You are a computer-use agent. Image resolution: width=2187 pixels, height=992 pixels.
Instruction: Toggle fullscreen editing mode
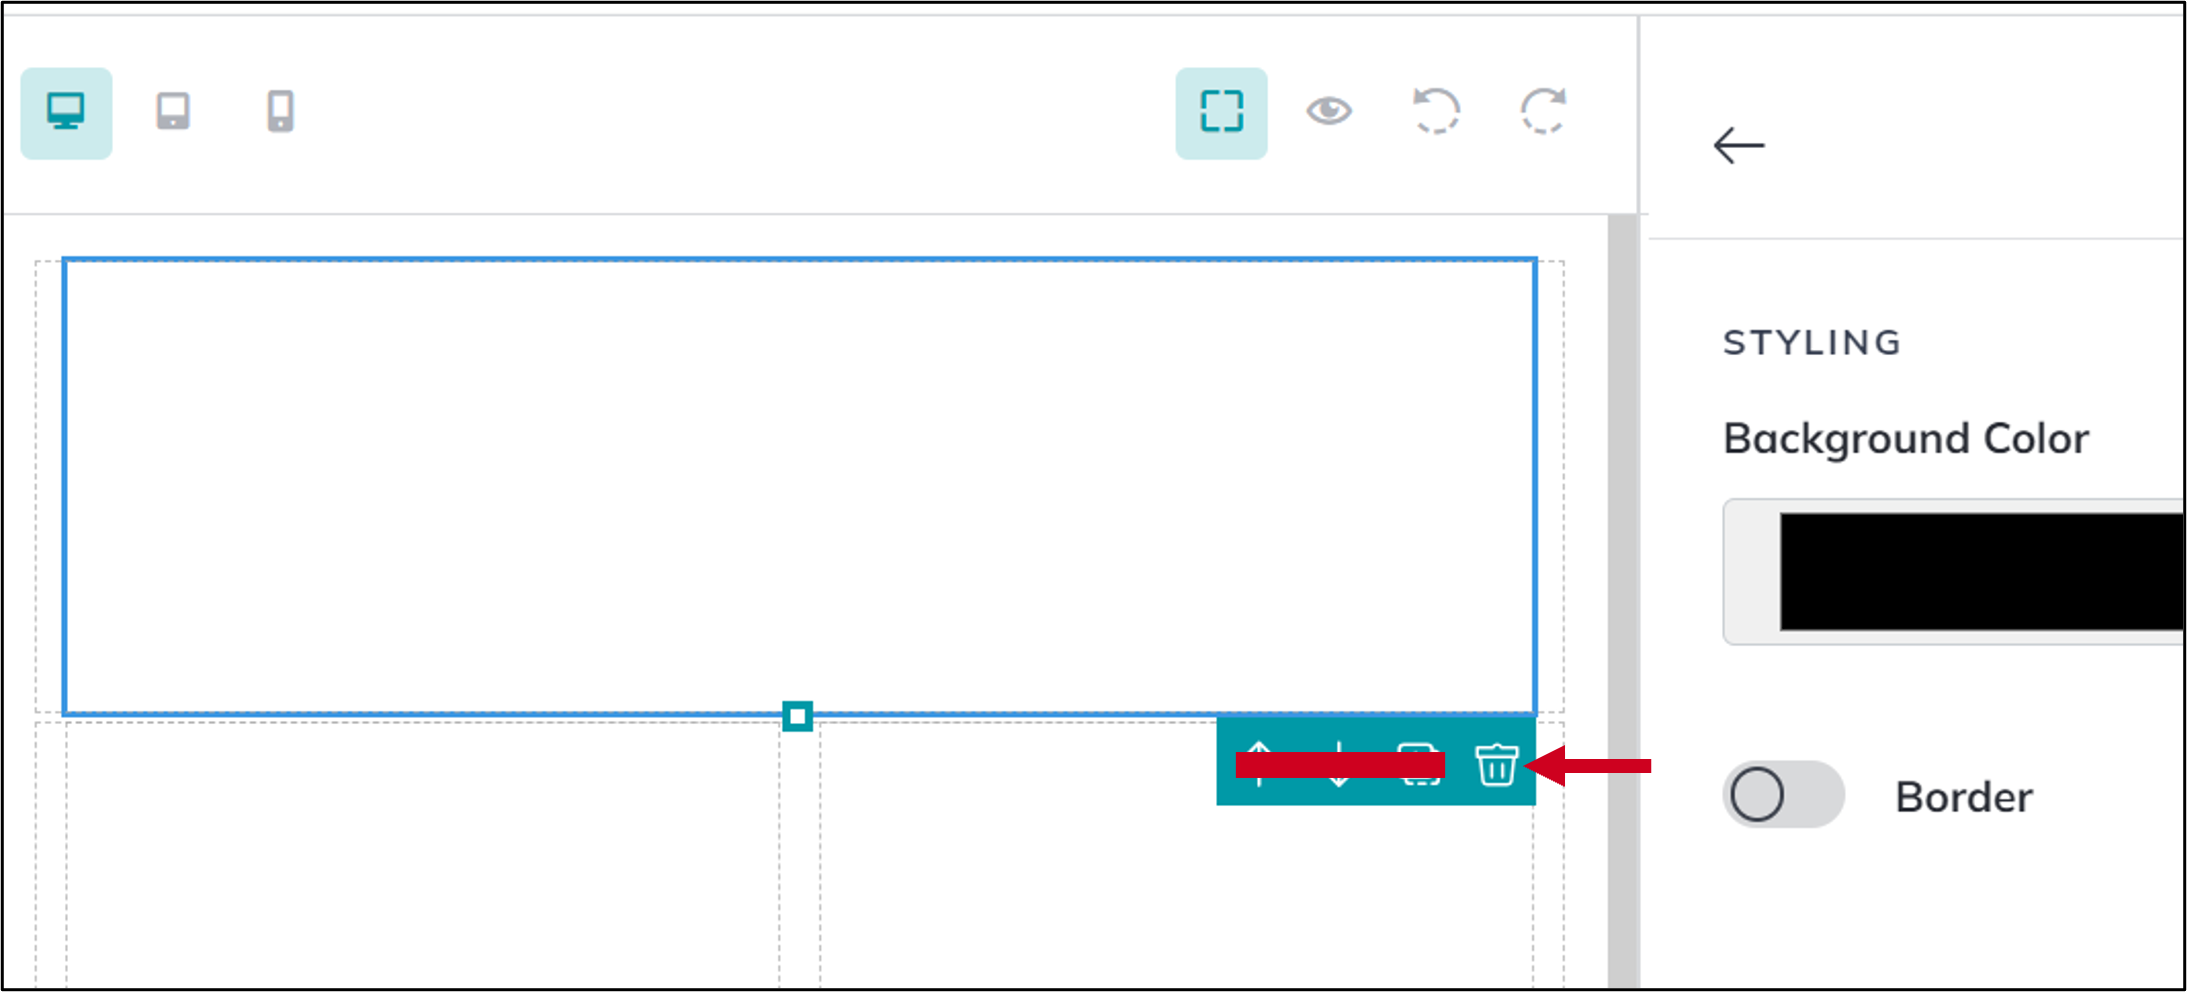(x=1221, y=112)
